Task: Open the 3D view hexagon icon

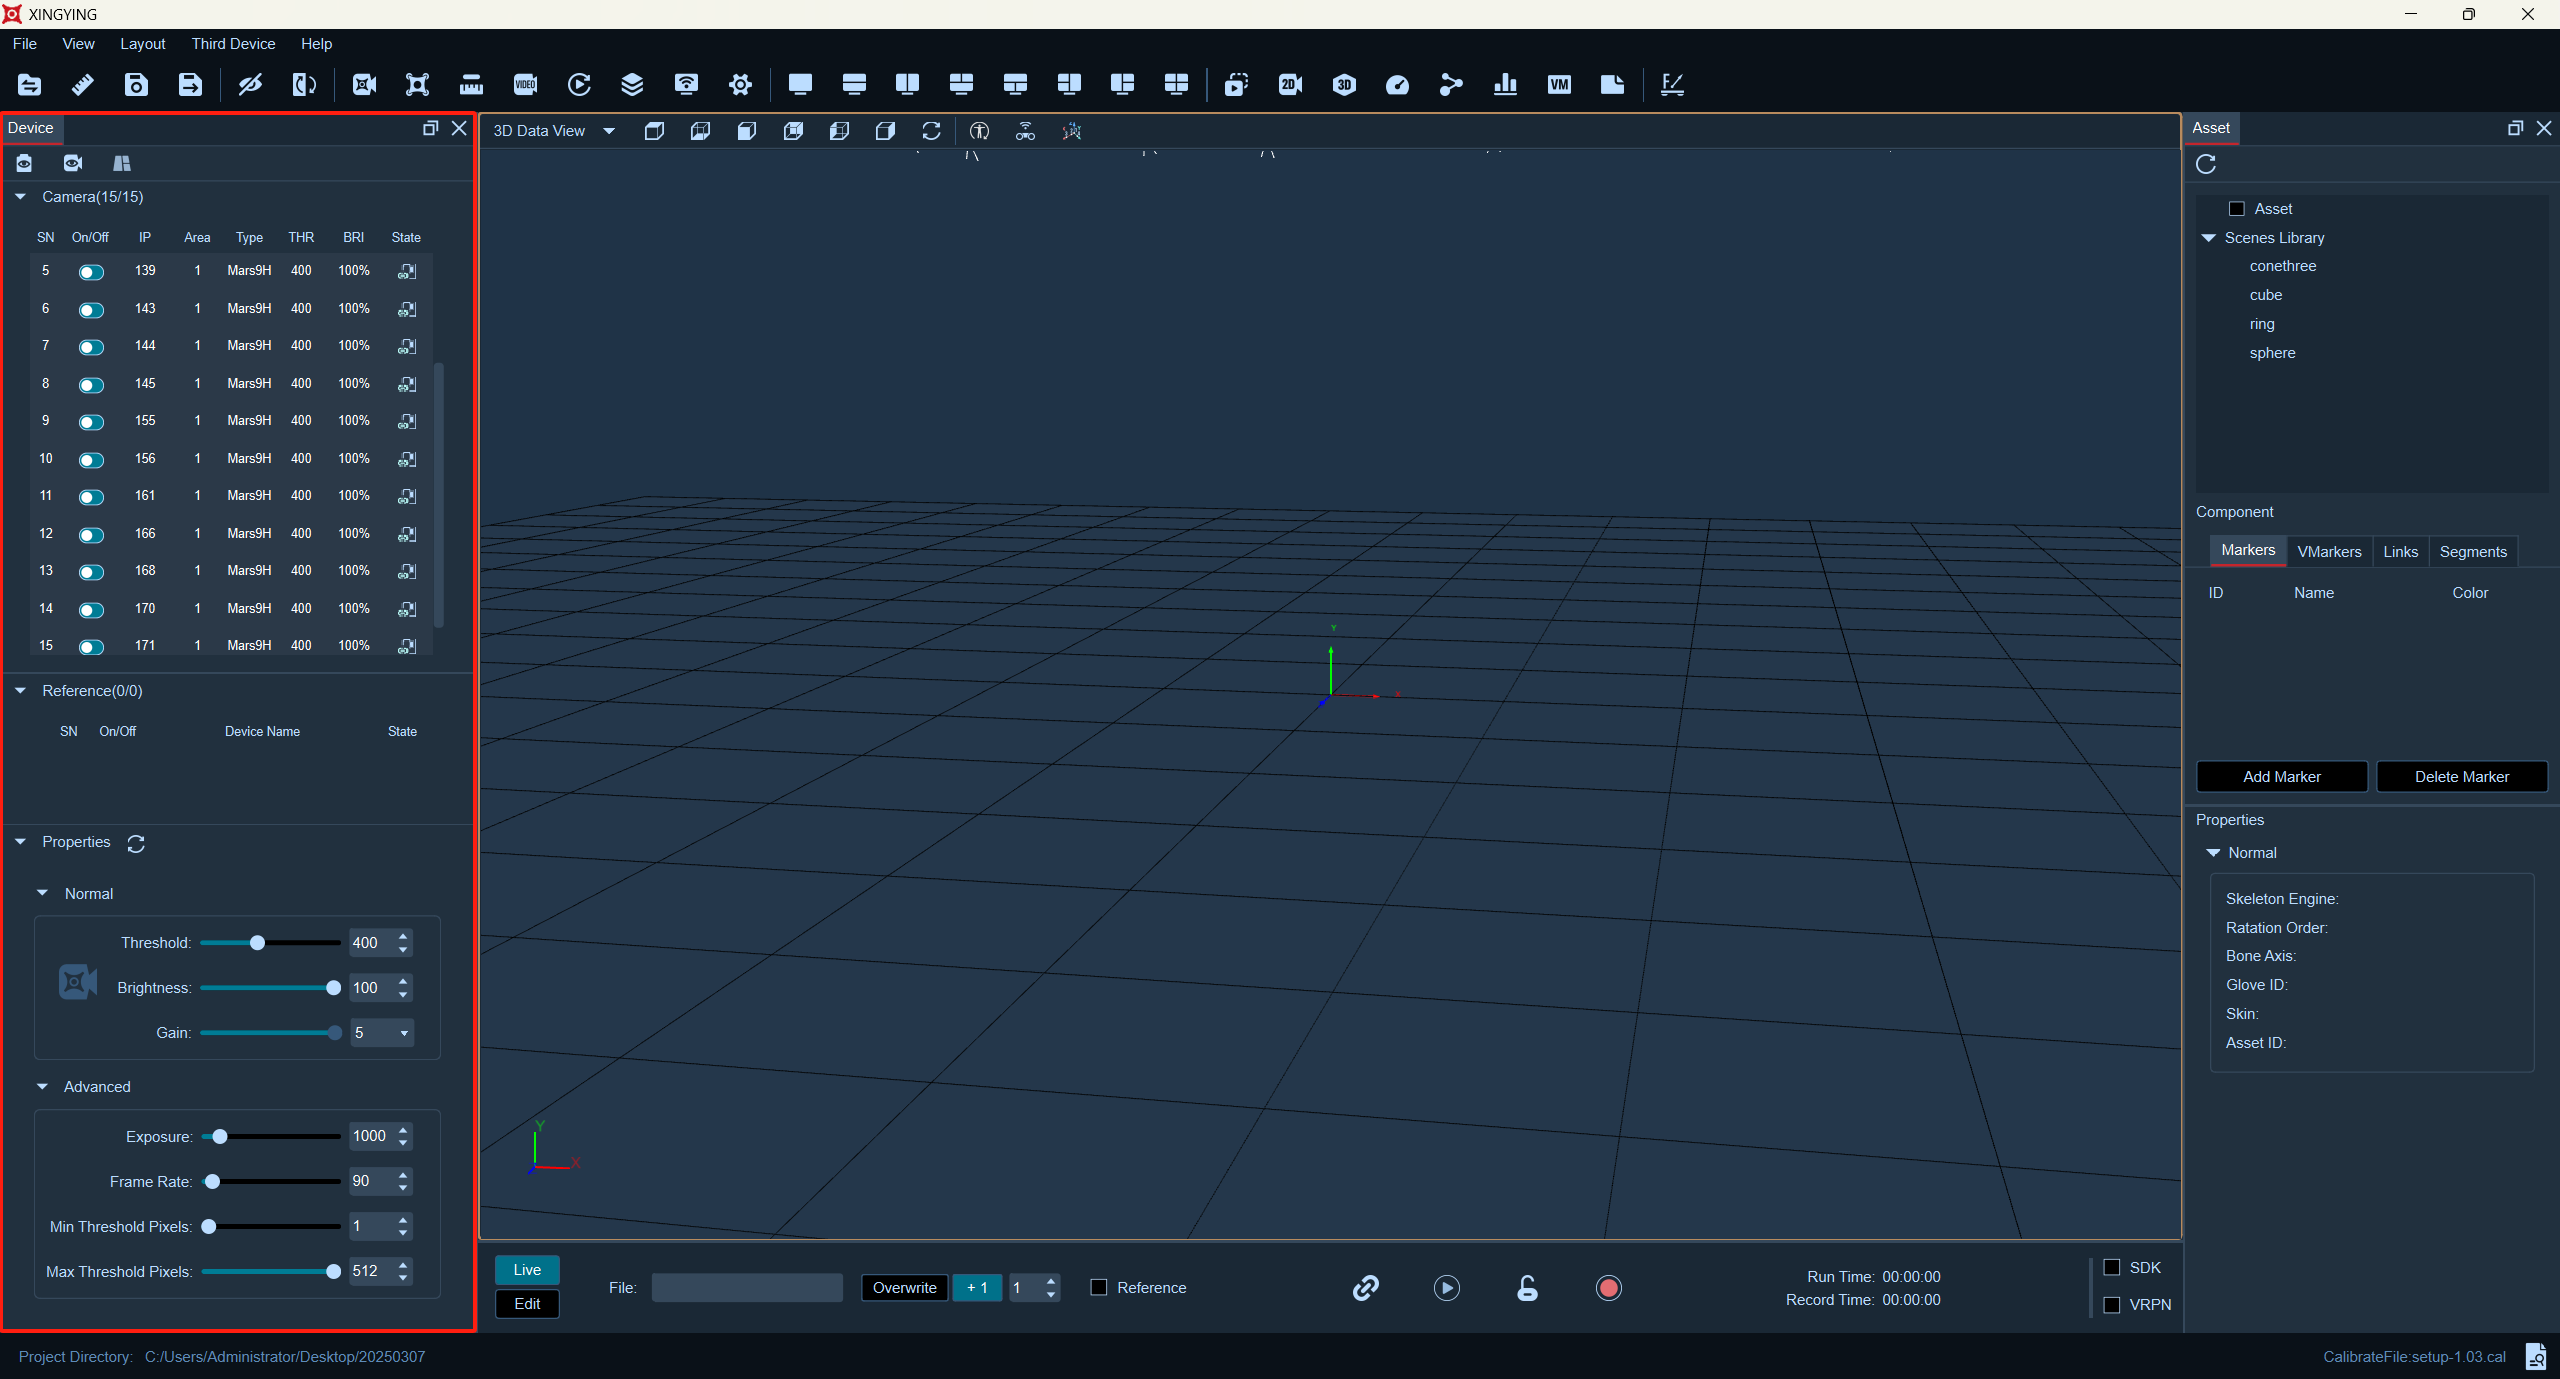Action: [x=1344, y=85]
